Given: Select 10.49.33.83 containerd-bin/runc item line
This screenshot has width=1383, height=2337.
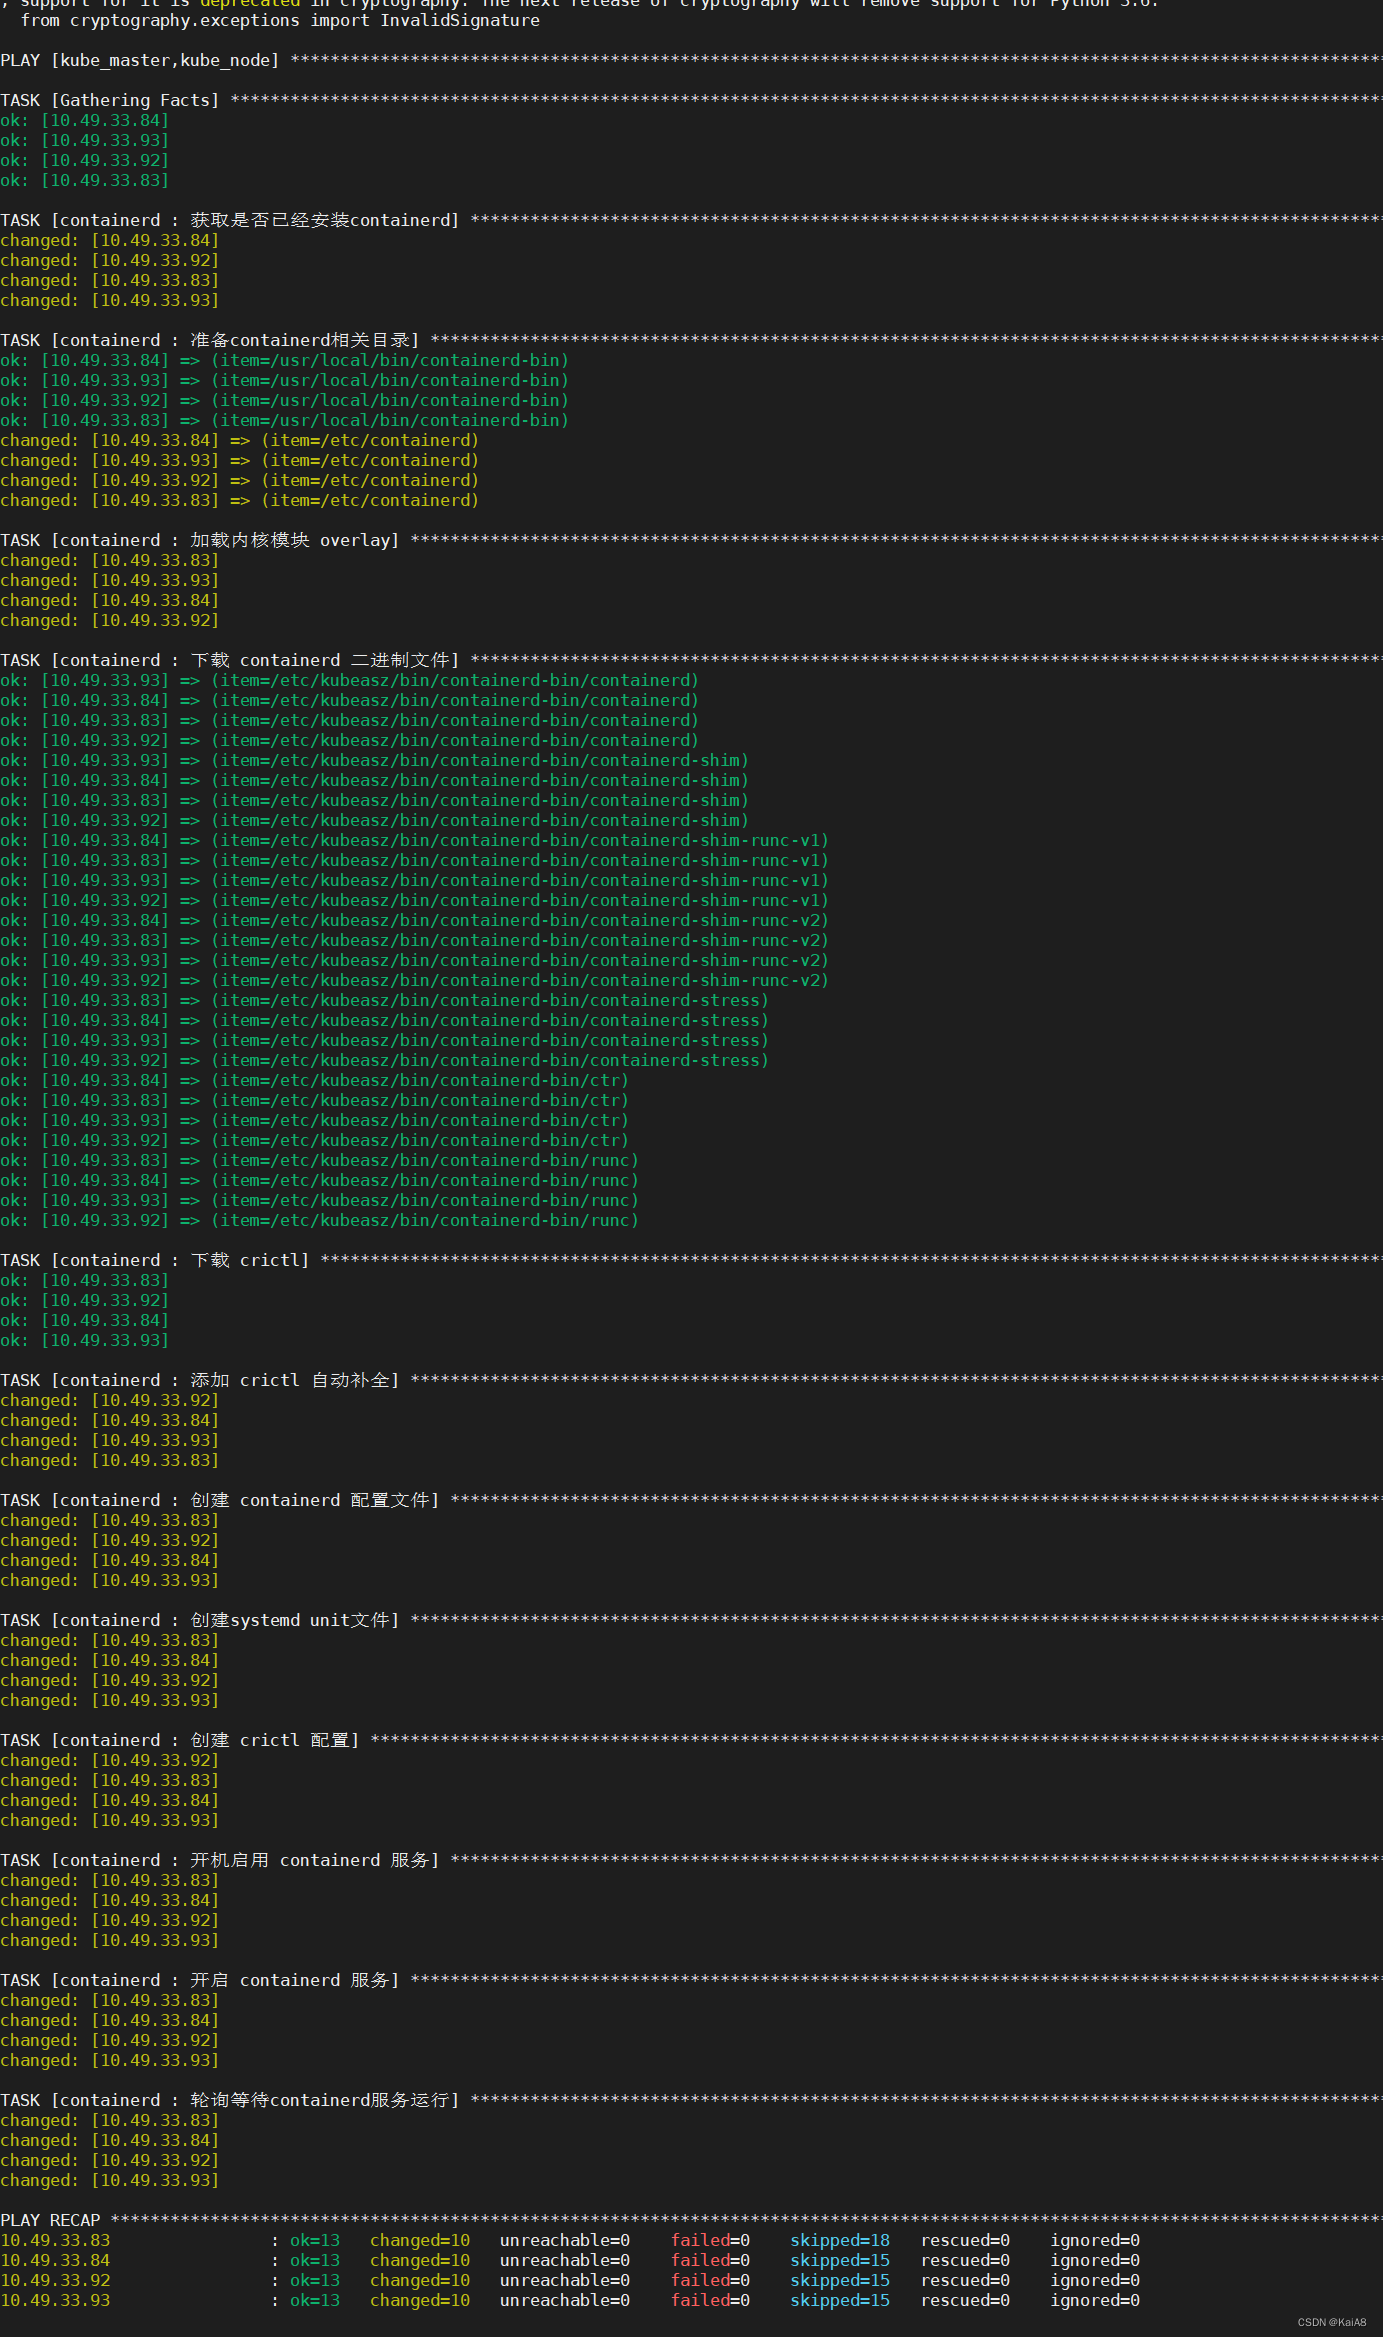Looking at the screenshot, I should 320,1160.
